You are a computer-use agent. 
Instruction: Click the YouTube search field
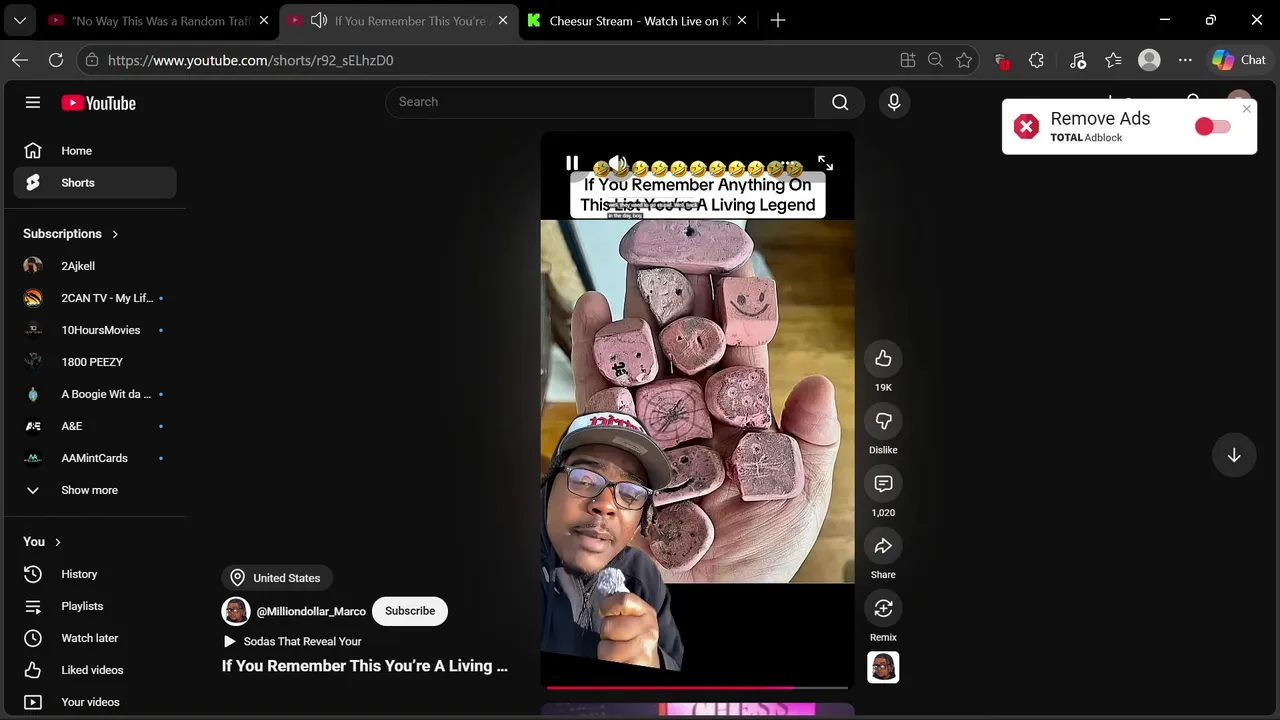[600, 102]
